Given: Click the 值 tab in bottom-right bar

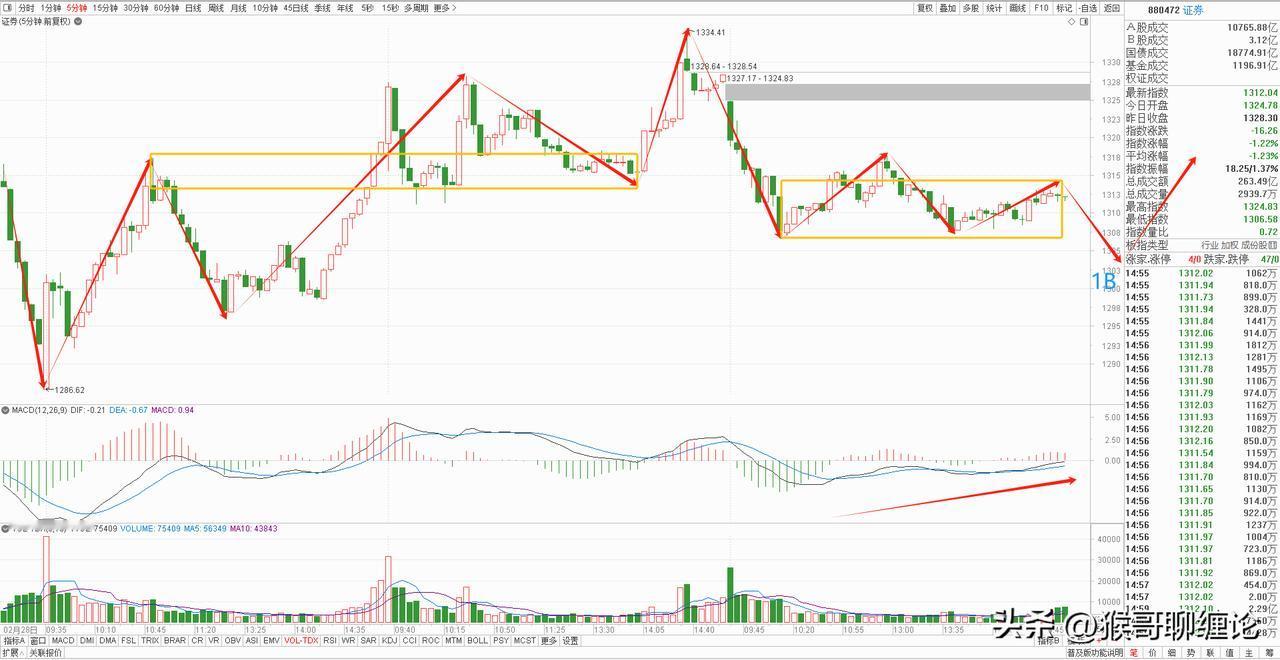Looking at the screenshot, I should pos(1230,653).
